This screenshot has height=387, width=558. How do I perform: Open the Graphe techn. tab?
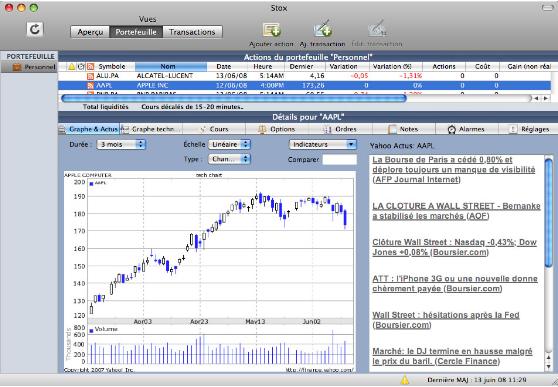click(x=151, y=129)
